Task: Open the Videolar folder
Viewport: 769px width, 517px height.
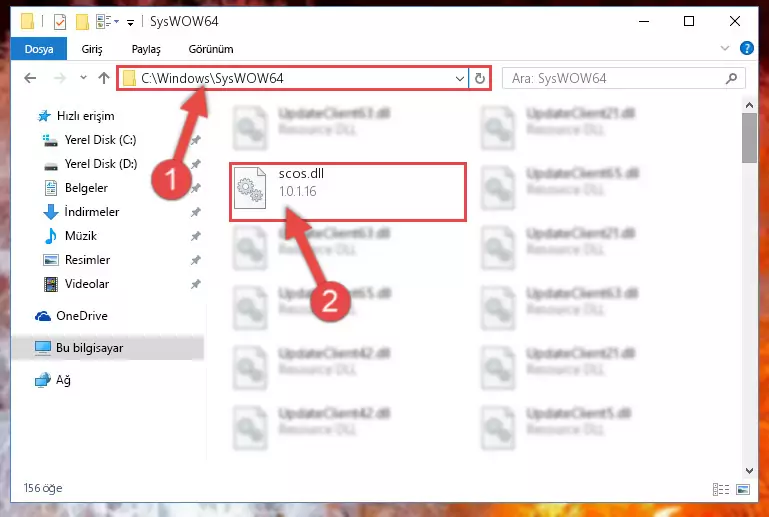Action: (87, 284)
